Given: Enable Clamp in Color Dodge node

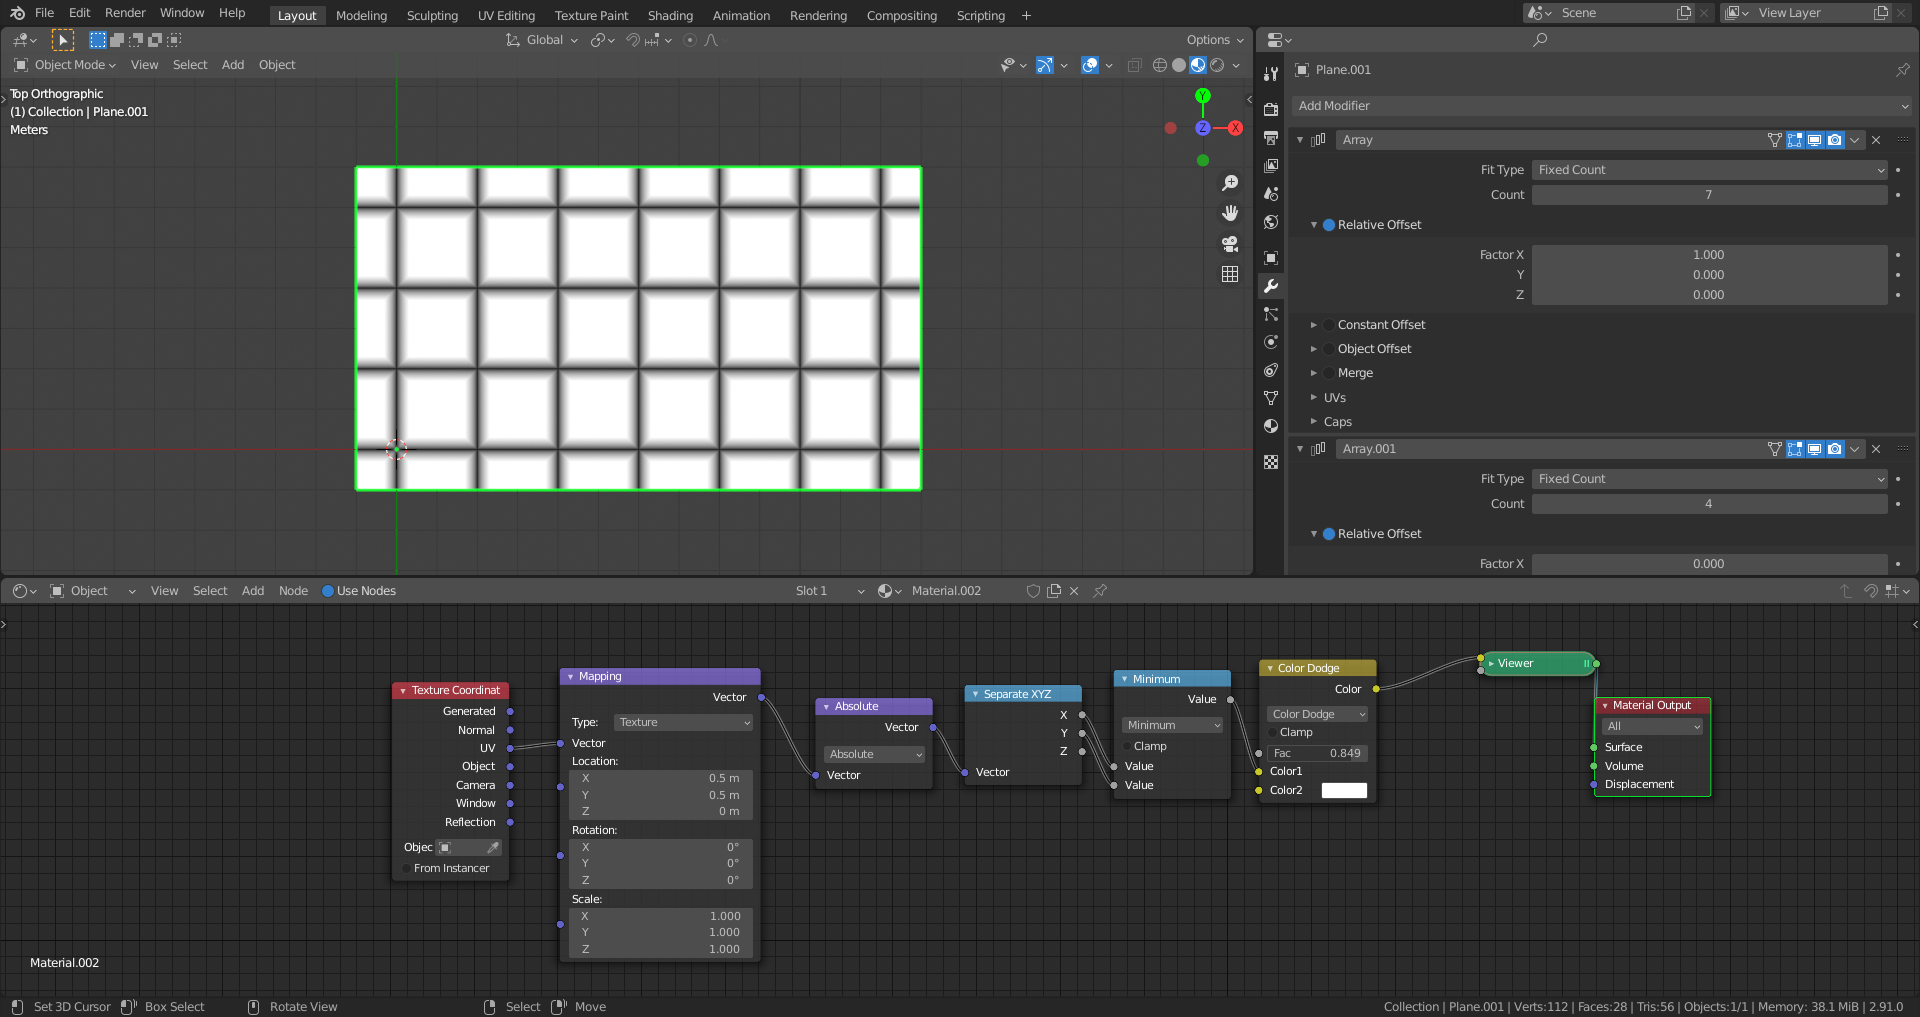Looking at the screenshot, I should tap(1274, 732).
